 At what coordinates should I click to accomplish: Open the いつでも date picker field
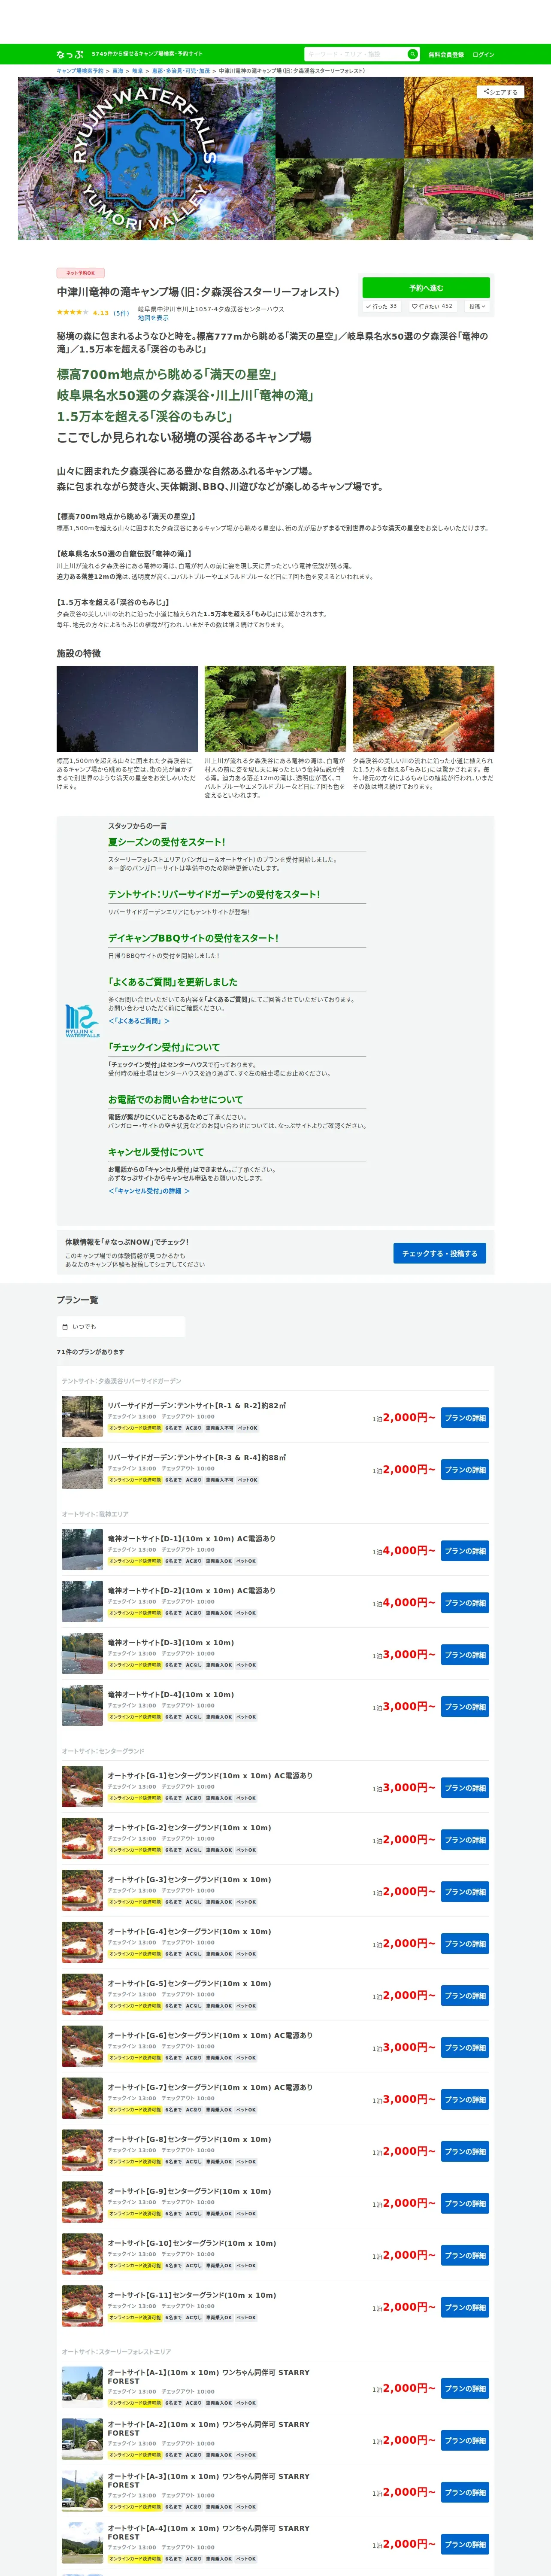click(x=121, y=1327)
